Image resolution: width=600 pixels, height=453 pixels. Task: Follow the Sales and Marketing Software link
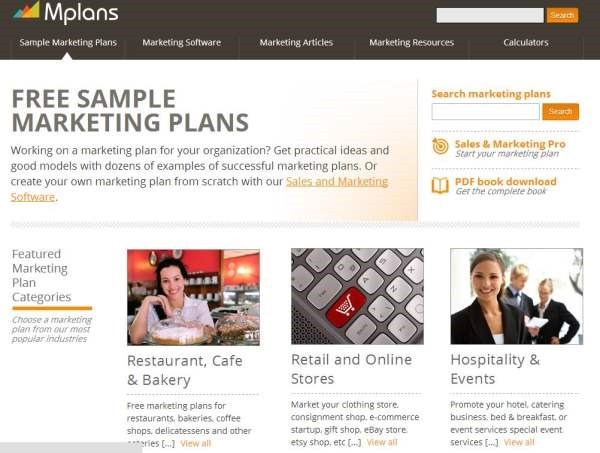pyautogui.click(x=199, y=189)
